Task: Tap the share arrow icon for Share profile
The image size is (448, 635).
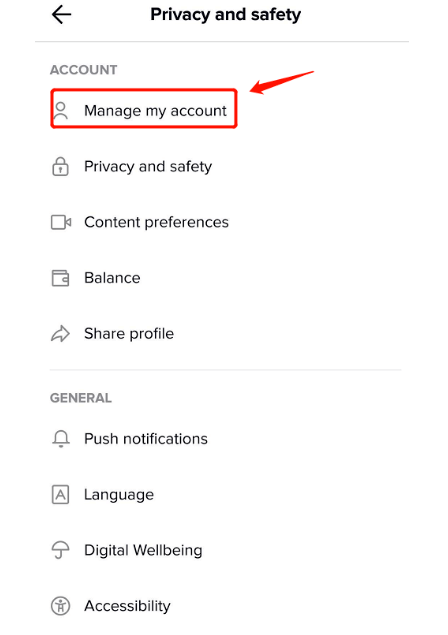Action: click(x=60, y=334)
